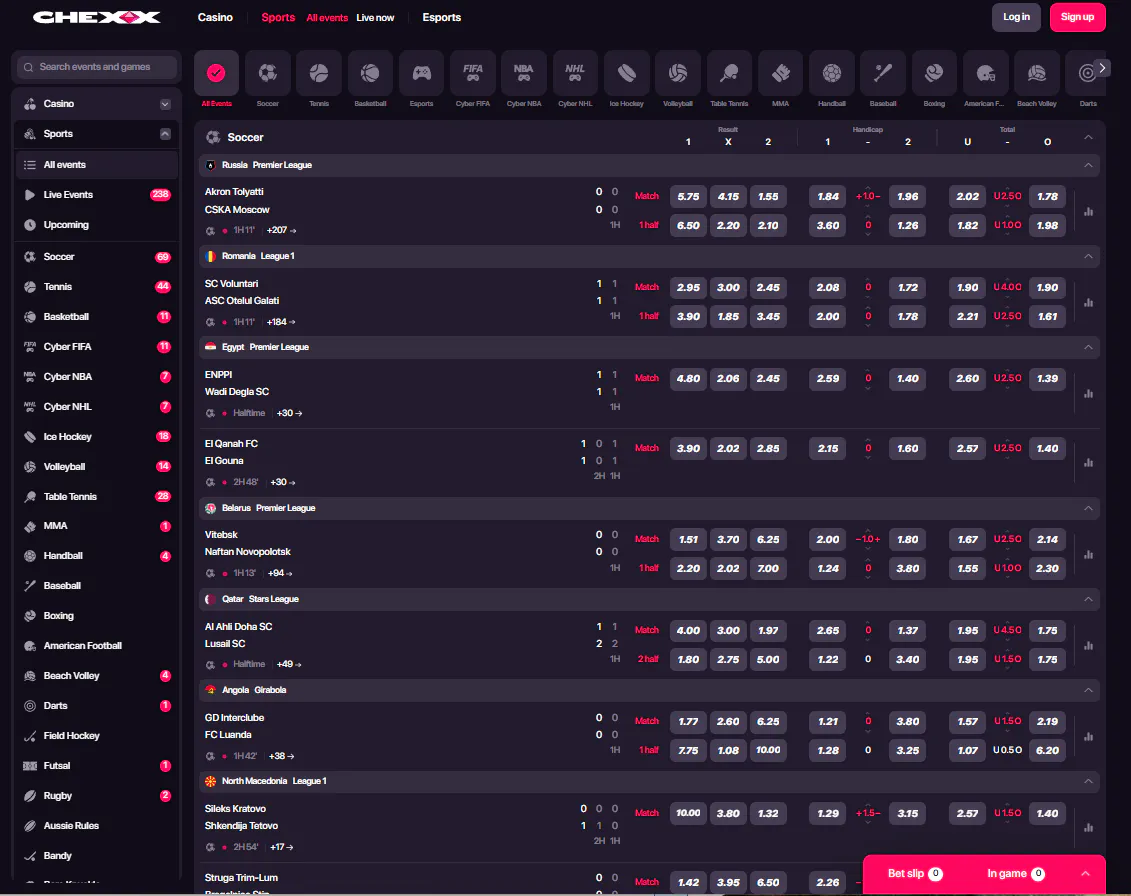Open Field Hockey in the sidebar
The width and height of the screenshot is (1131, 896).
(x=97, y=736)
